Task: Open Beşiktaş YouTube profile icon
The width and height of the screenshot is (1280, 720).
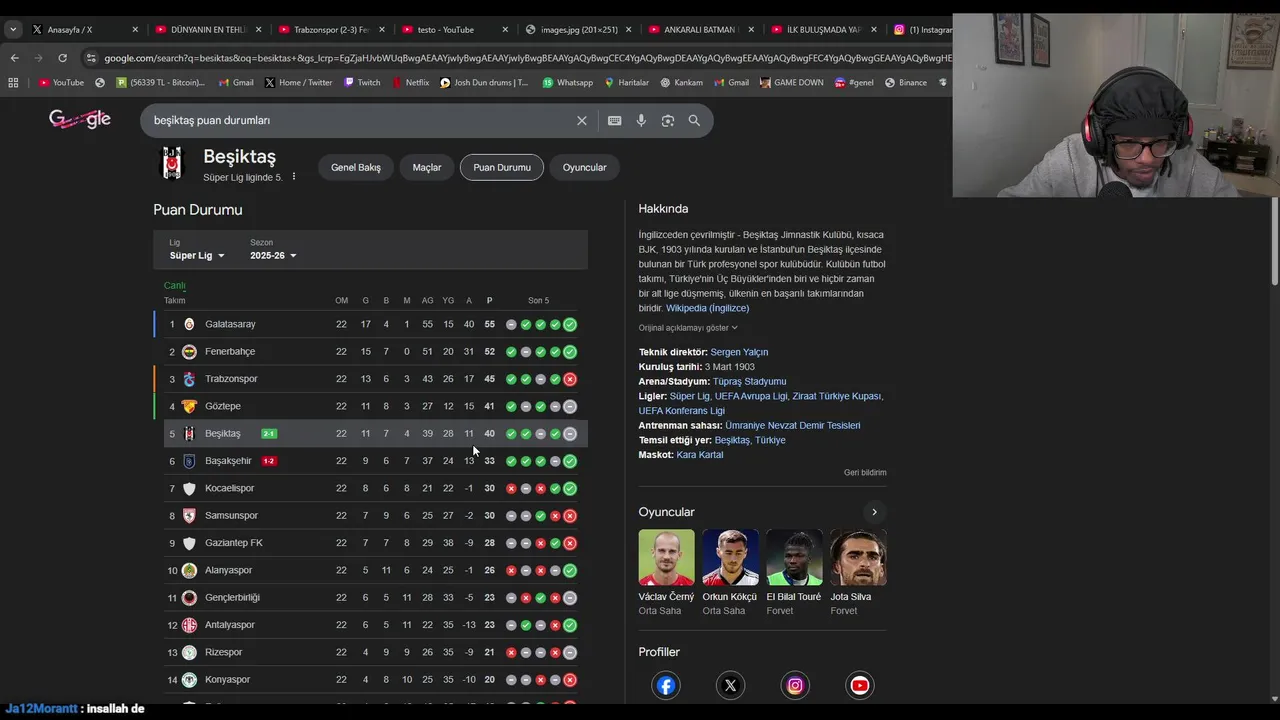Action: pos(859,685)
